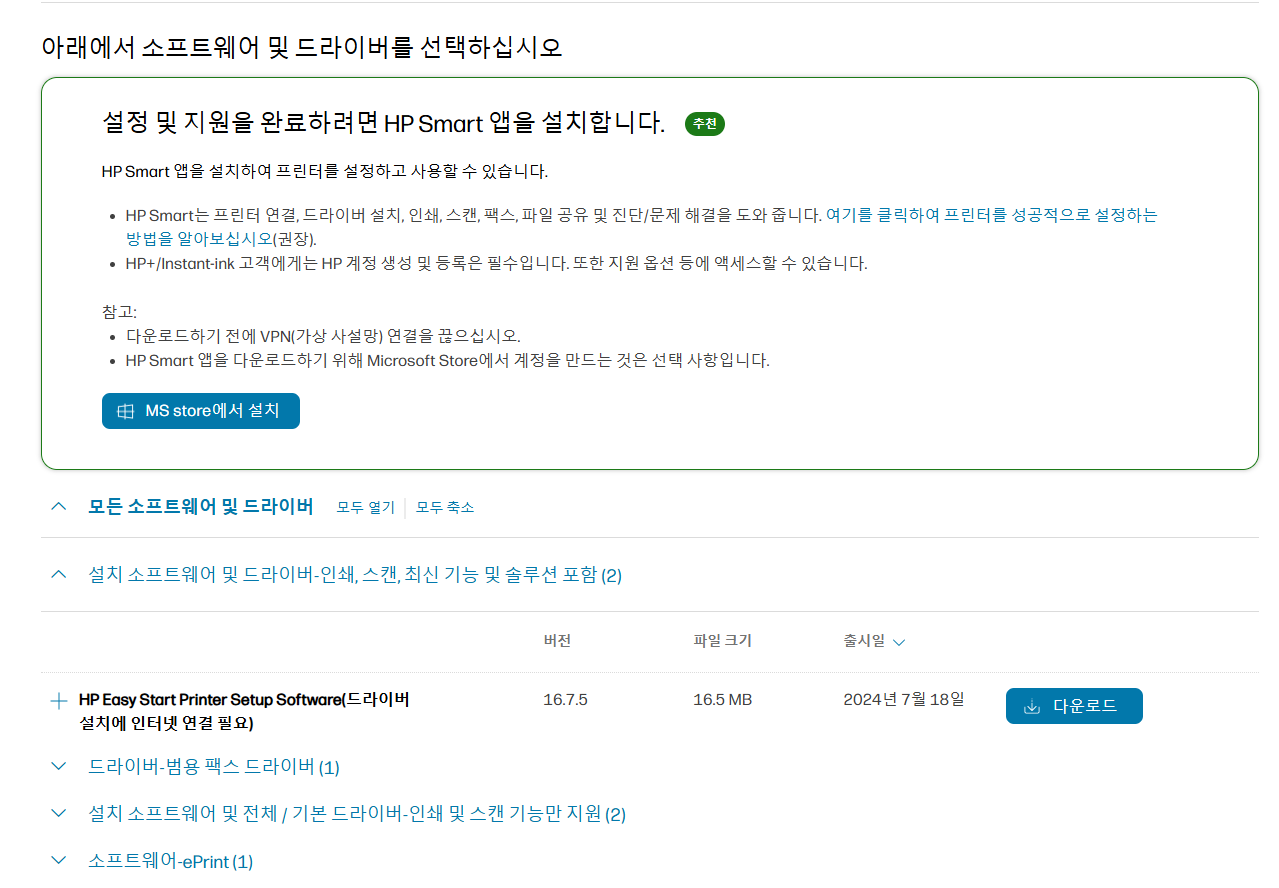This screenshot has height=888, width=1279.
Task: Click heading 아래에서 소프트웨어 및 드라이버를 선택하십시오
Action: coord(302,46)
